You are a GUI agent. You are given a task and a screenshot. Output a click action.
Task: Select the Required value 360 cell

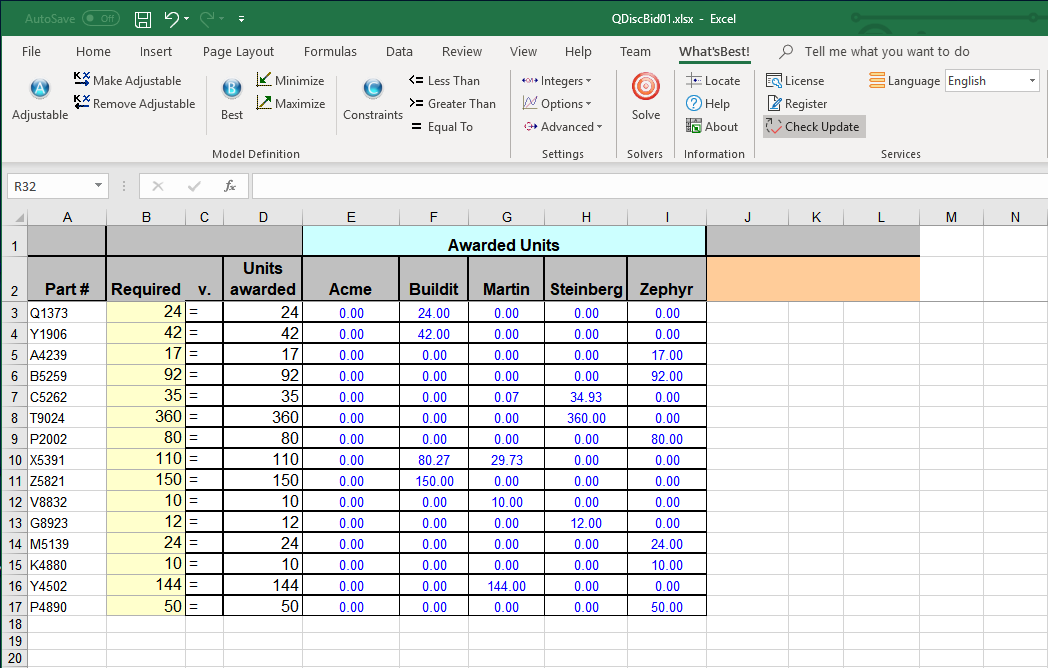146,417
